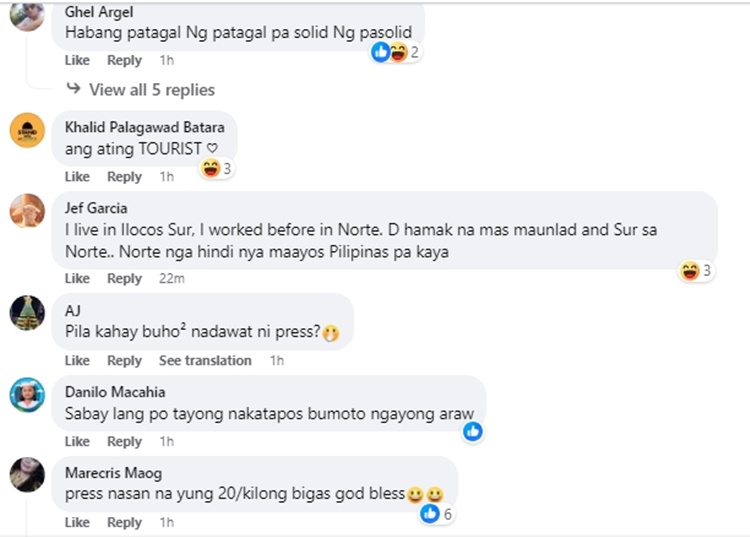Open the 6 likes on Marecris Maog's comment
This screenshot has width=750, height=537.
coord(436,514)
